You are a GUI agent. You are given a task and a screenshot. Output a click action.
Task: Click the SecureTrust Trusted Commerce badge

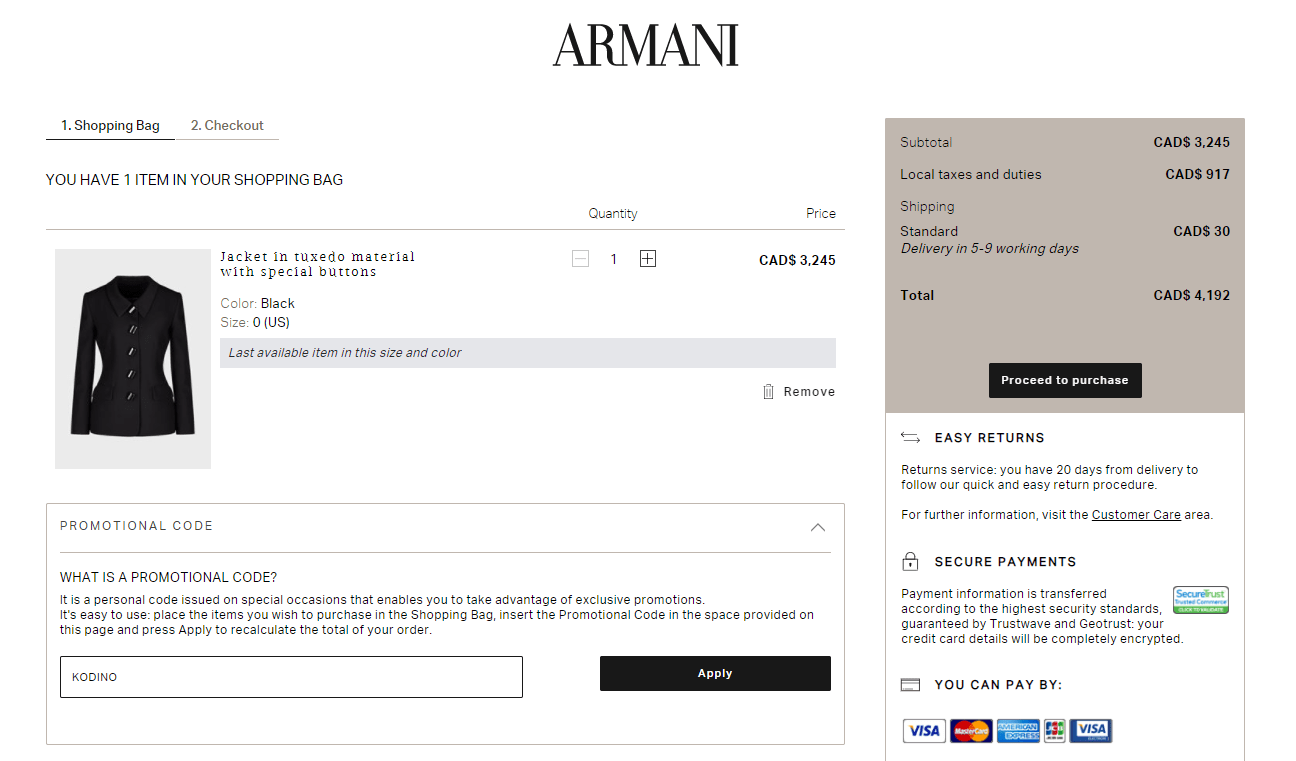tap(1200, 599)
